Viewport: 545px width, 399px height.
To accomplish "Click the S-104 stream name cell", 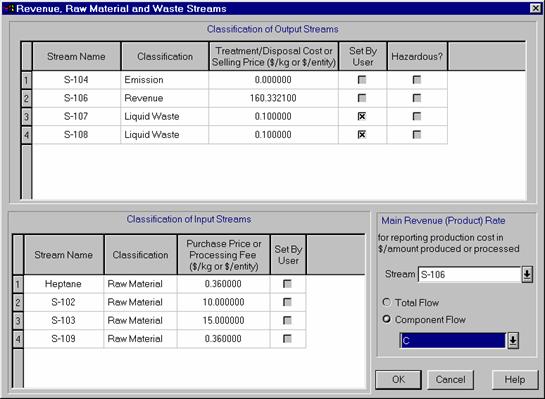I will click(x=76, y=80).
